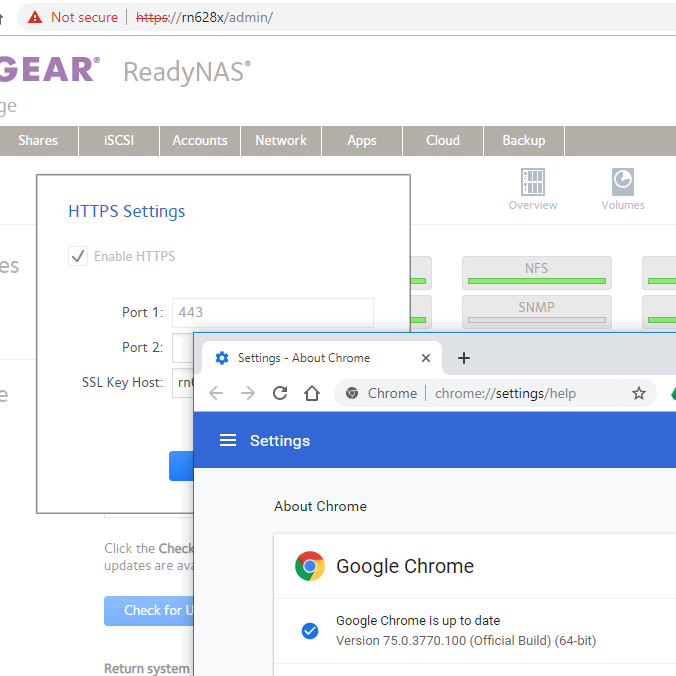Screen dimensions: 676x676
Task: Toggle the Enable HTTPS checkbox
Action: point(78,256)
